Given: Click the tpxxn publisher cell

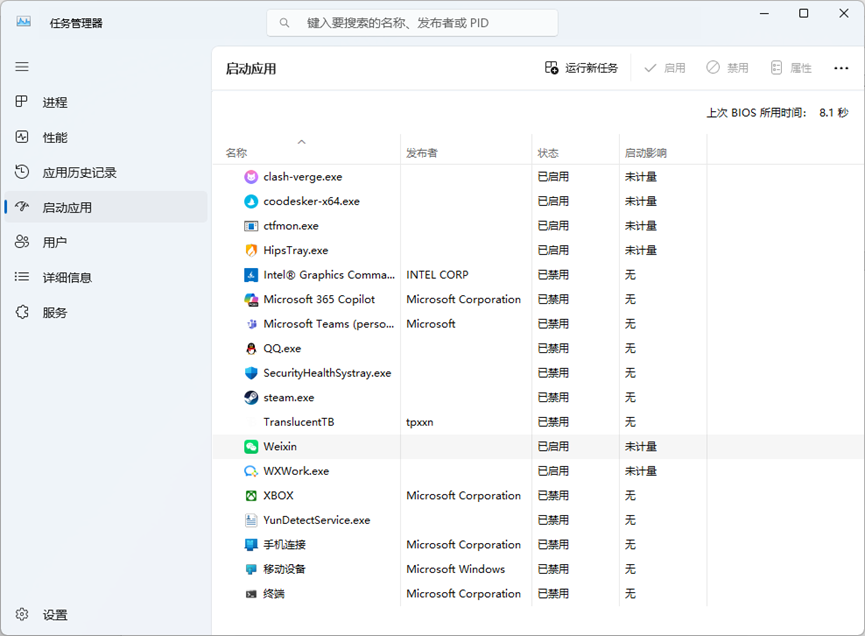Looking at the screenshot, I should (419, 422).
